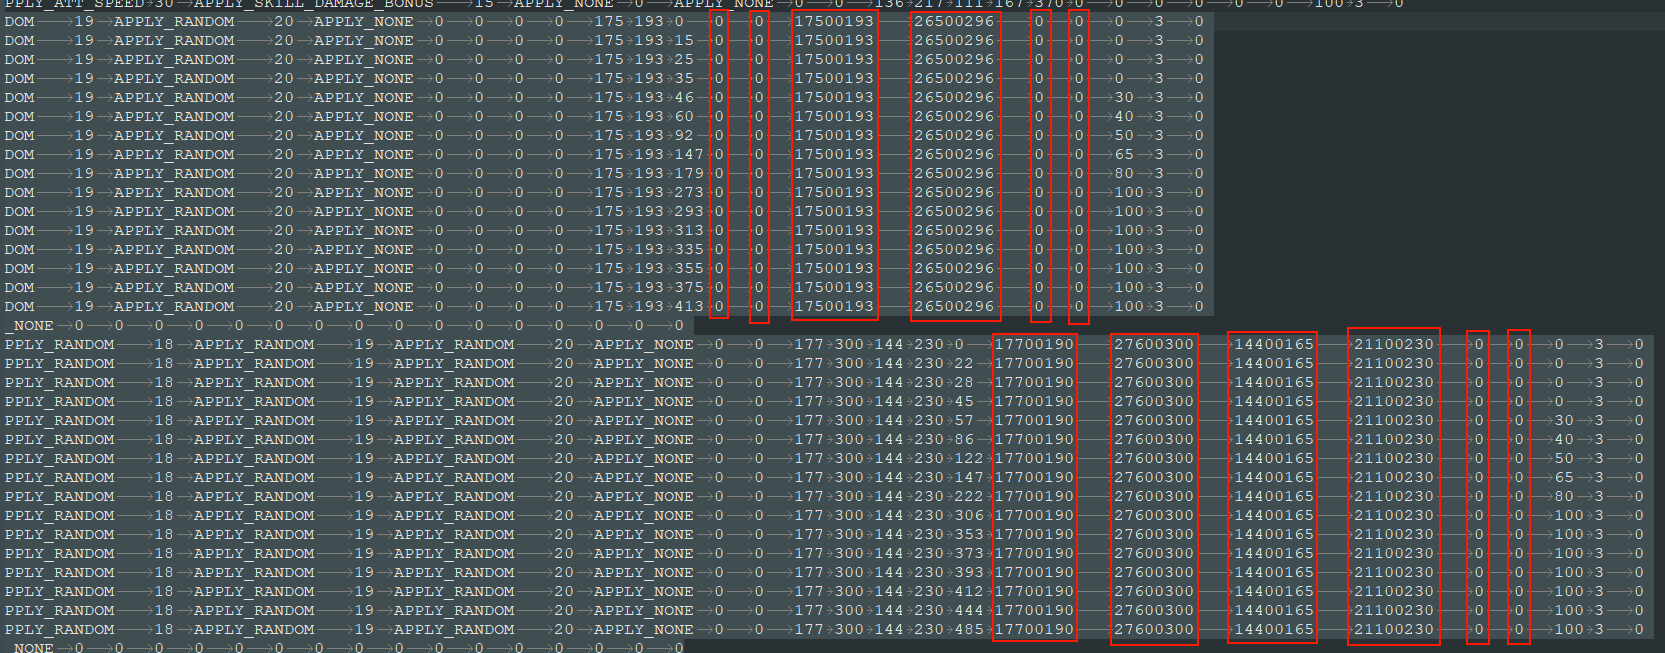
Task: Click the value 57 after 144 230
Action: 964,421
